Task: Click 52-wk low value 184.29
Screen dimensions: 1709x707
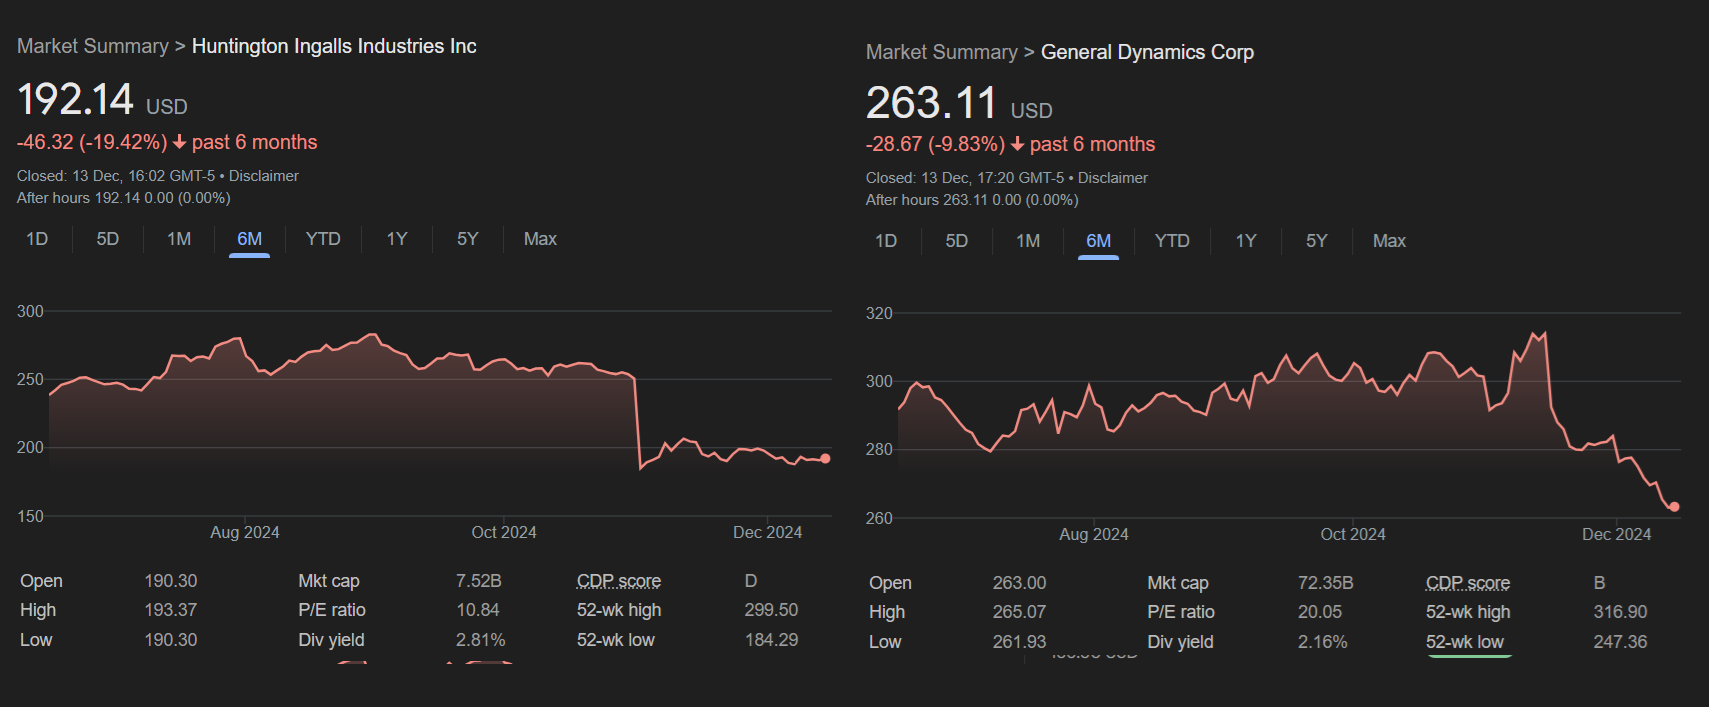Action: tap(771, 640)
